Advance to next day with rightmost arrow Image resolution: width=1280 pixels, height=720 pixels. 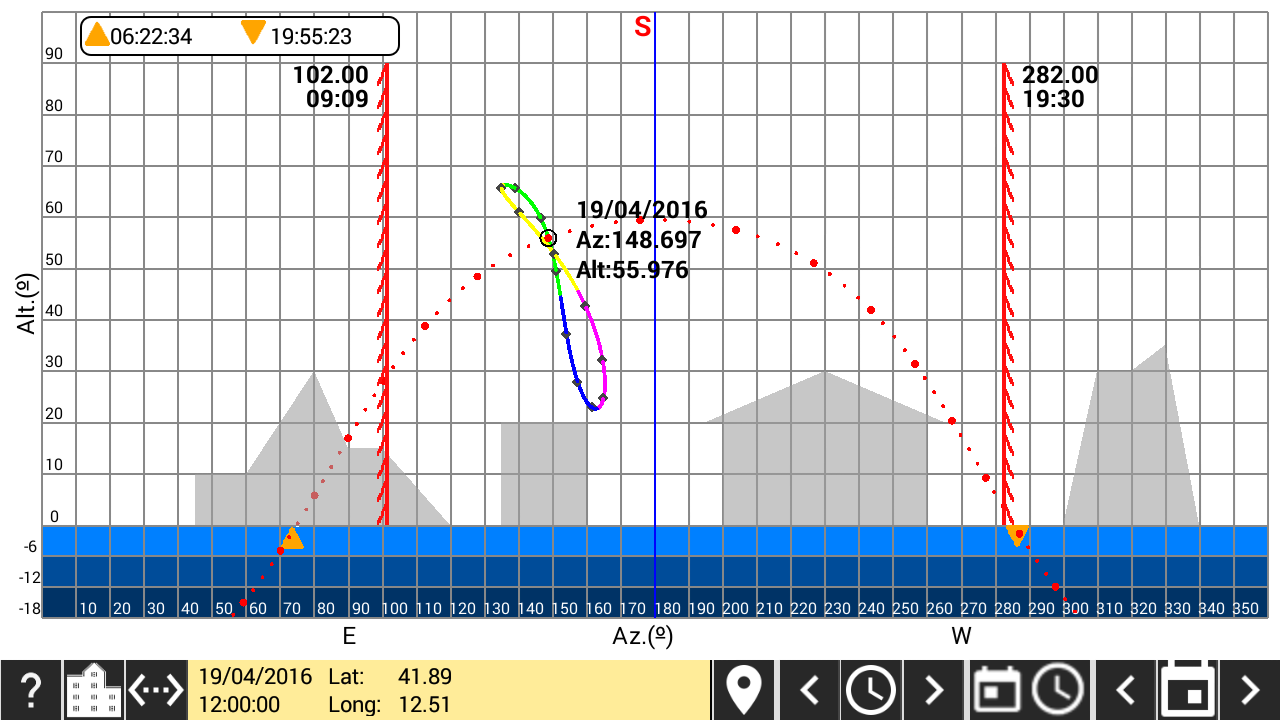pos(1249,690)
